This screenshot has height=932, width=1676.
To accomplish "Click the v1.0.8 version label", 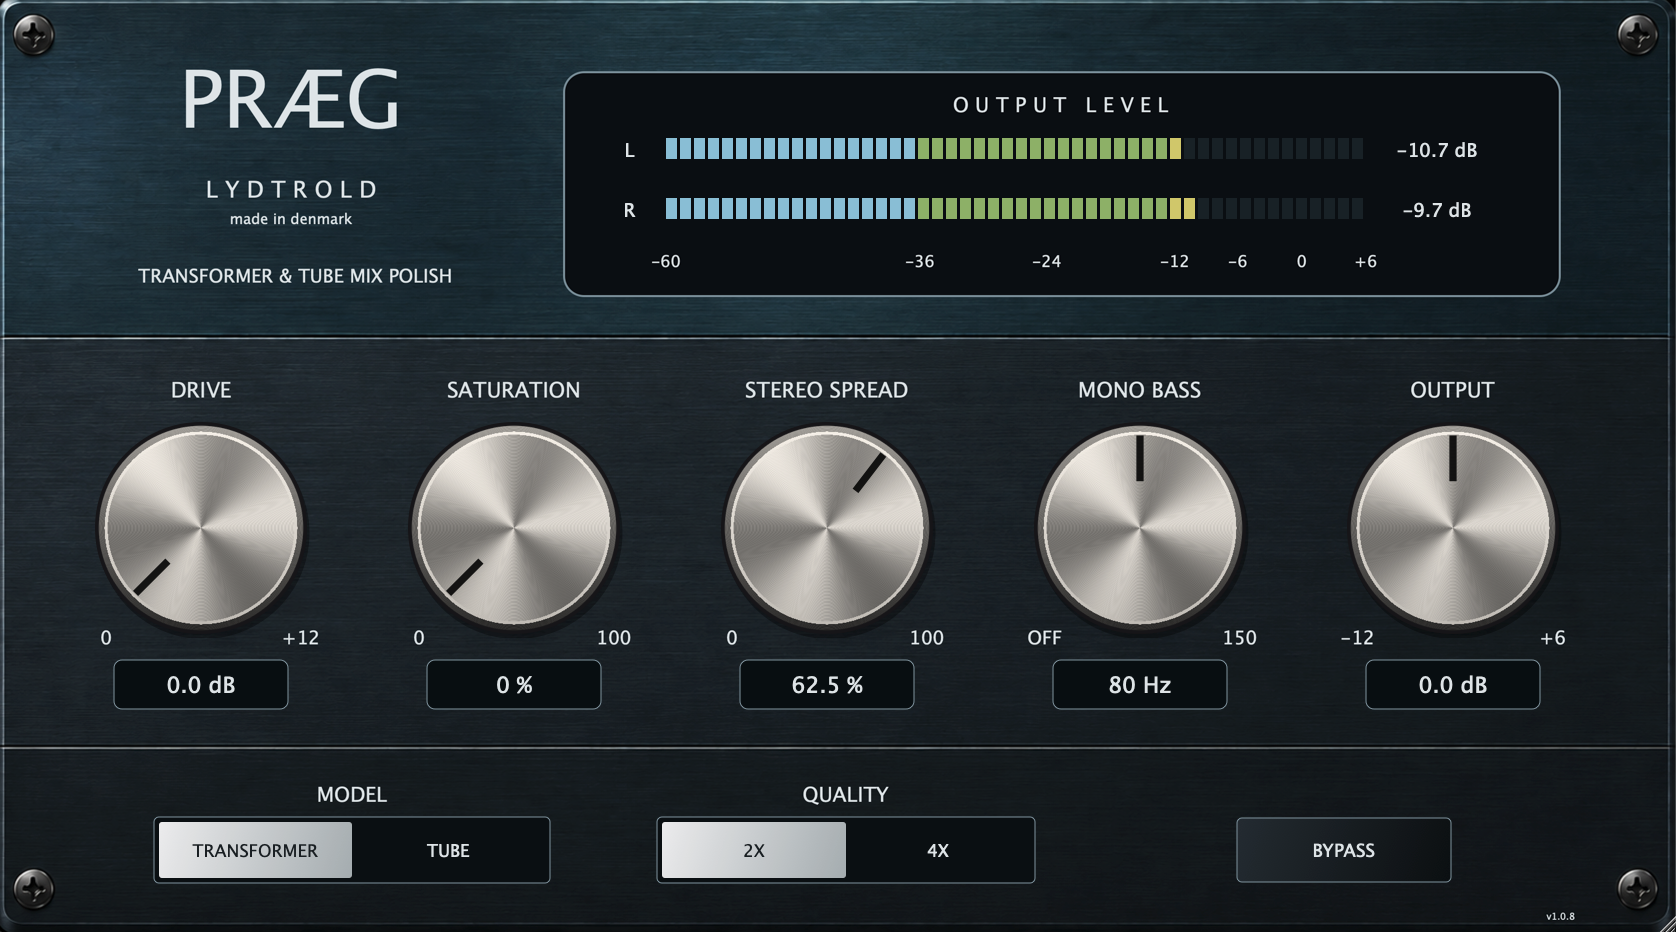I will 1560,916.
